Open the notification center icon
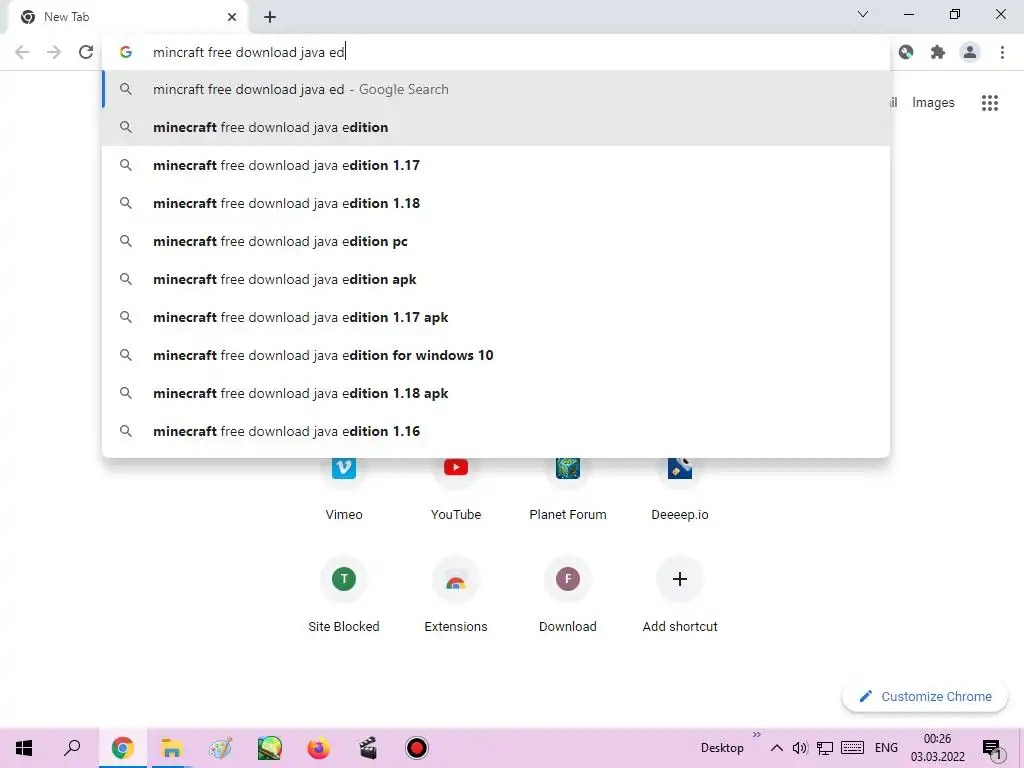This screenshot has height=768, width=1024. click(x=991, y=748)
